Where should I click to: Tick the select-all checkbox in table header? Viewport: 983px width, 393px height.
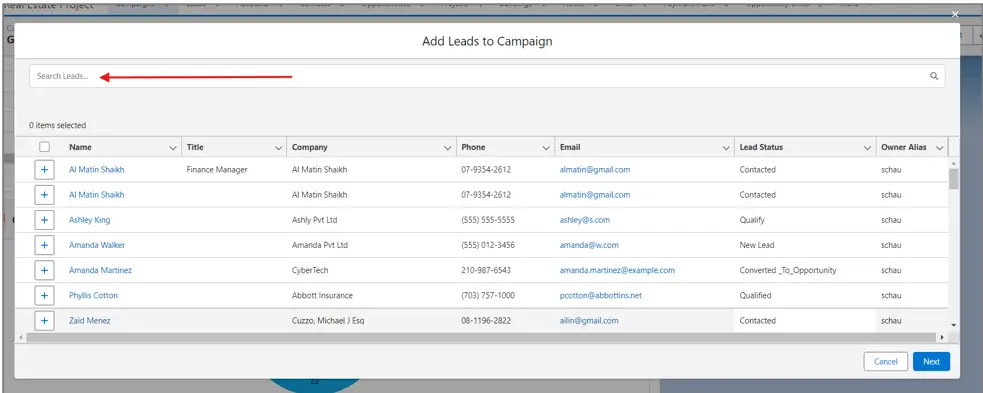[44, 147]
